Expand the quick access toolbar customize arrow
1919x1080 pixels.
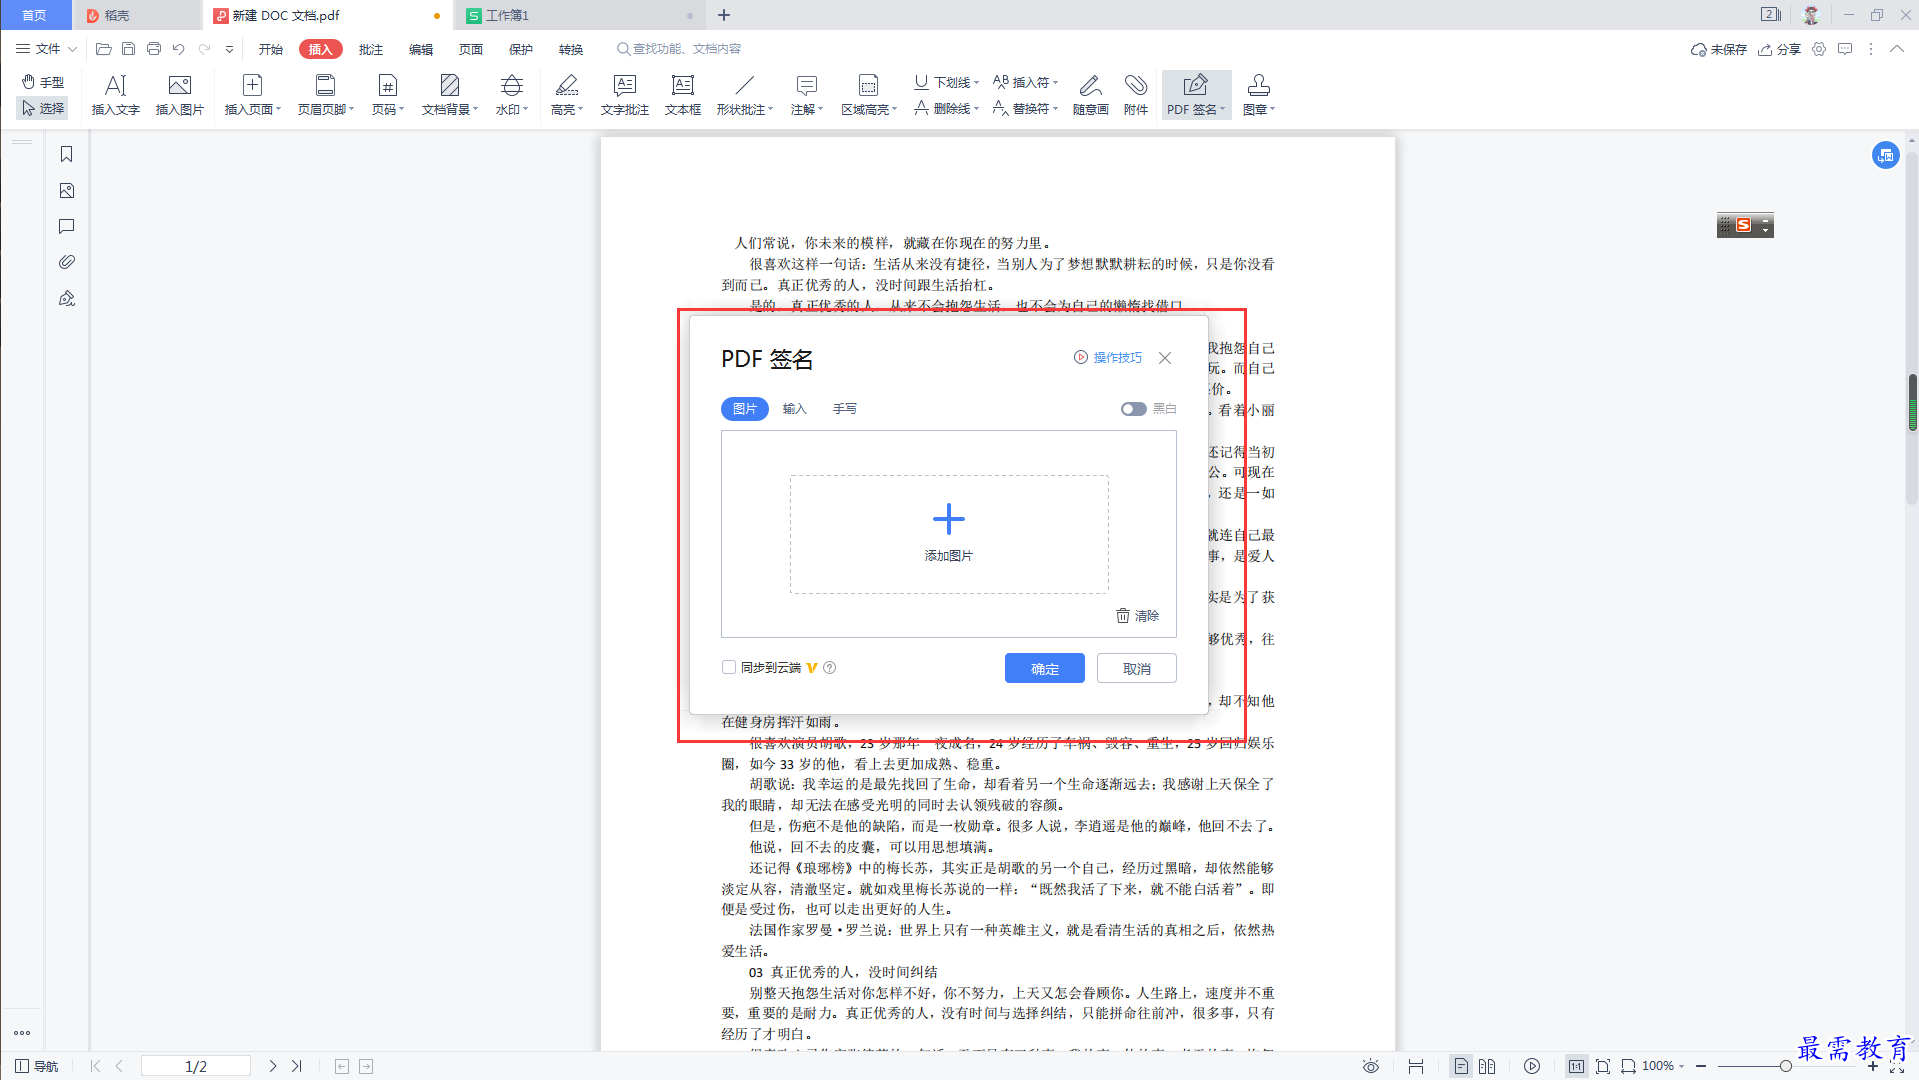click(x=229, y=49)
